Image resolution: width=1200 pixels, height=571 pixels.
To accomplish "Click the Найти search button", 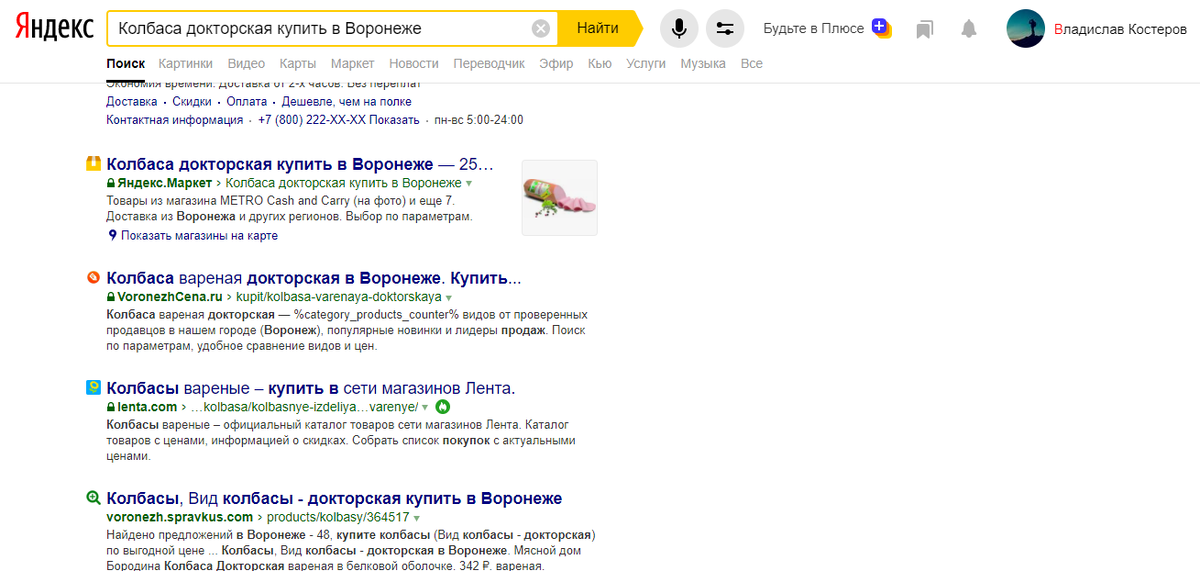I will [598, 28].
